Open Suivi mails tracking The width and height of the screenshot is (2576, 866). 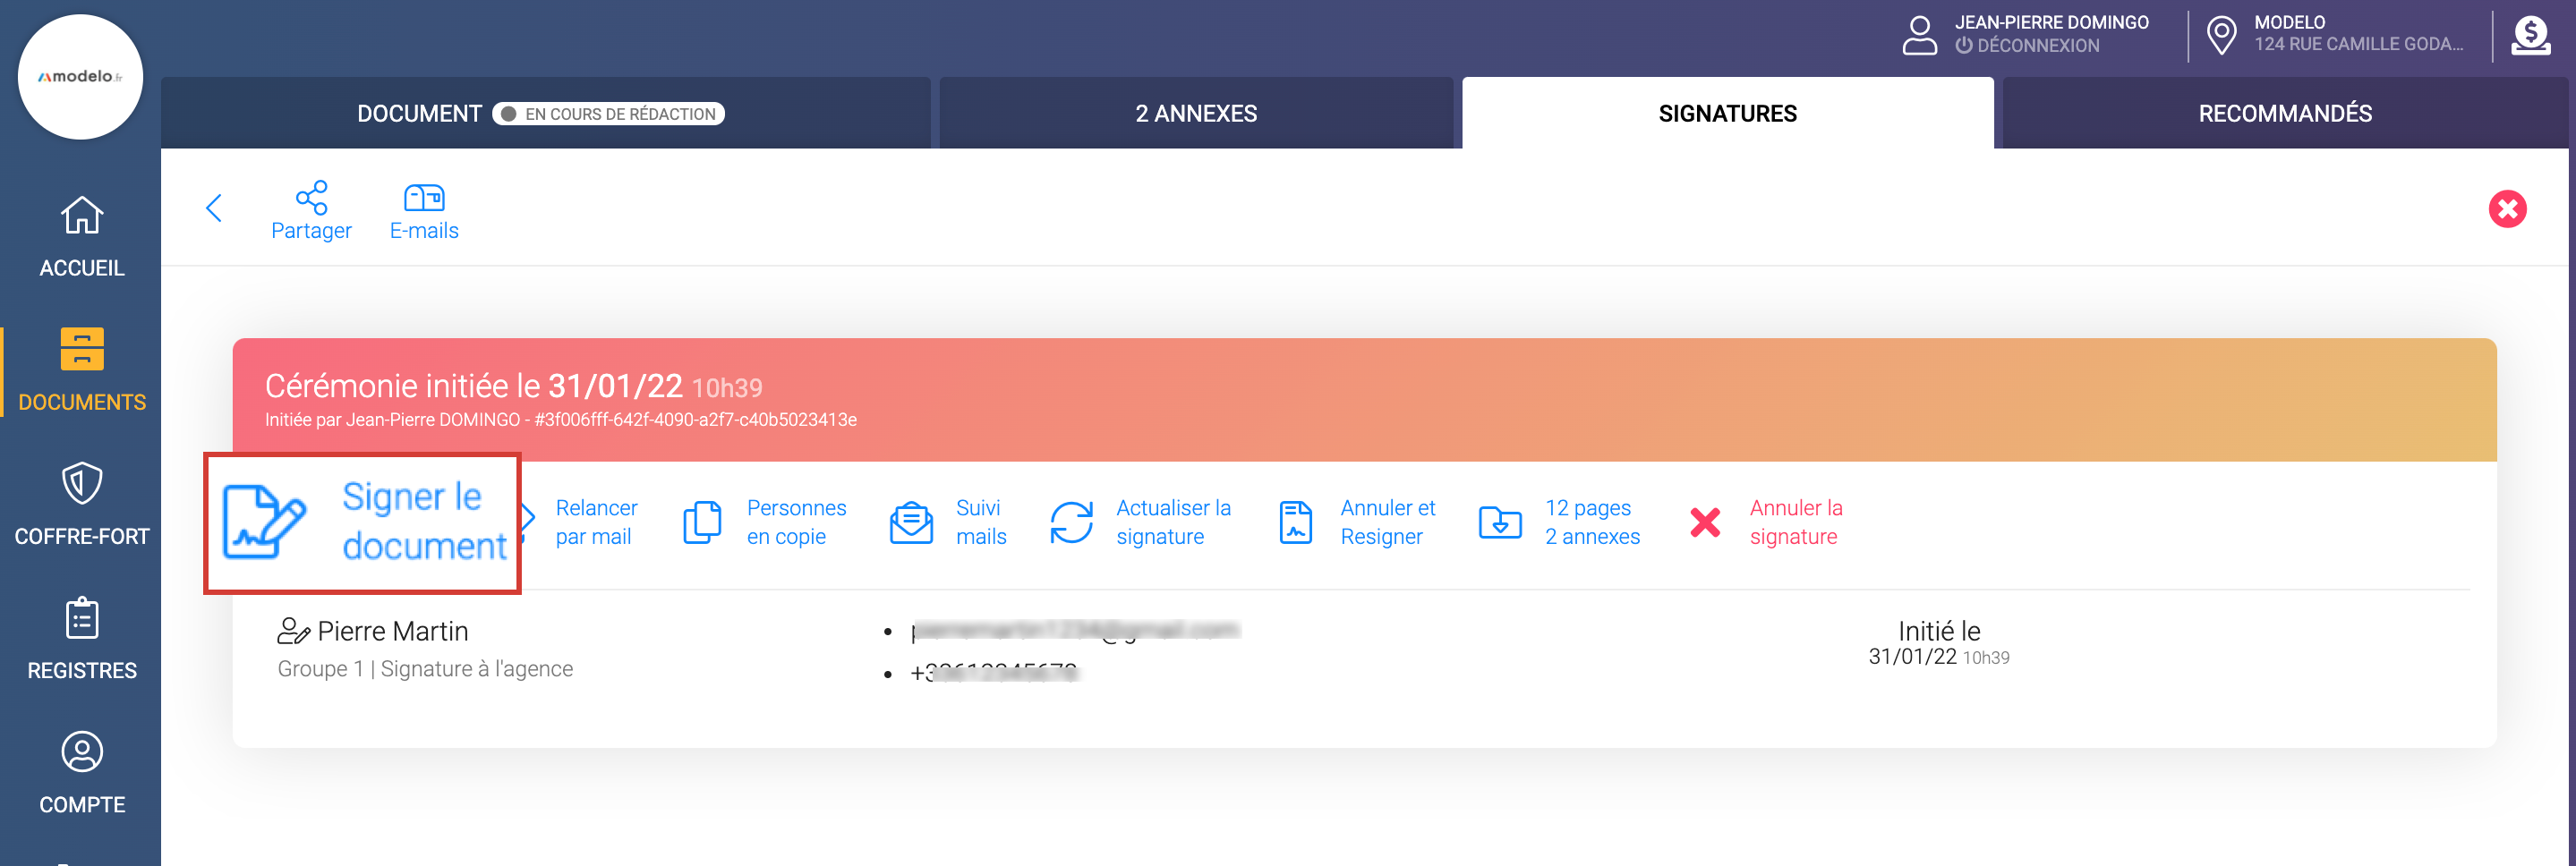click(x=911, y=522)
